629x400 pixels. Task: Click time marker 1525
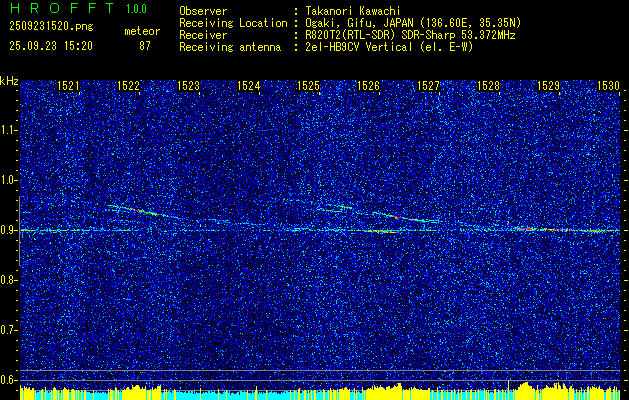[308, 85]
